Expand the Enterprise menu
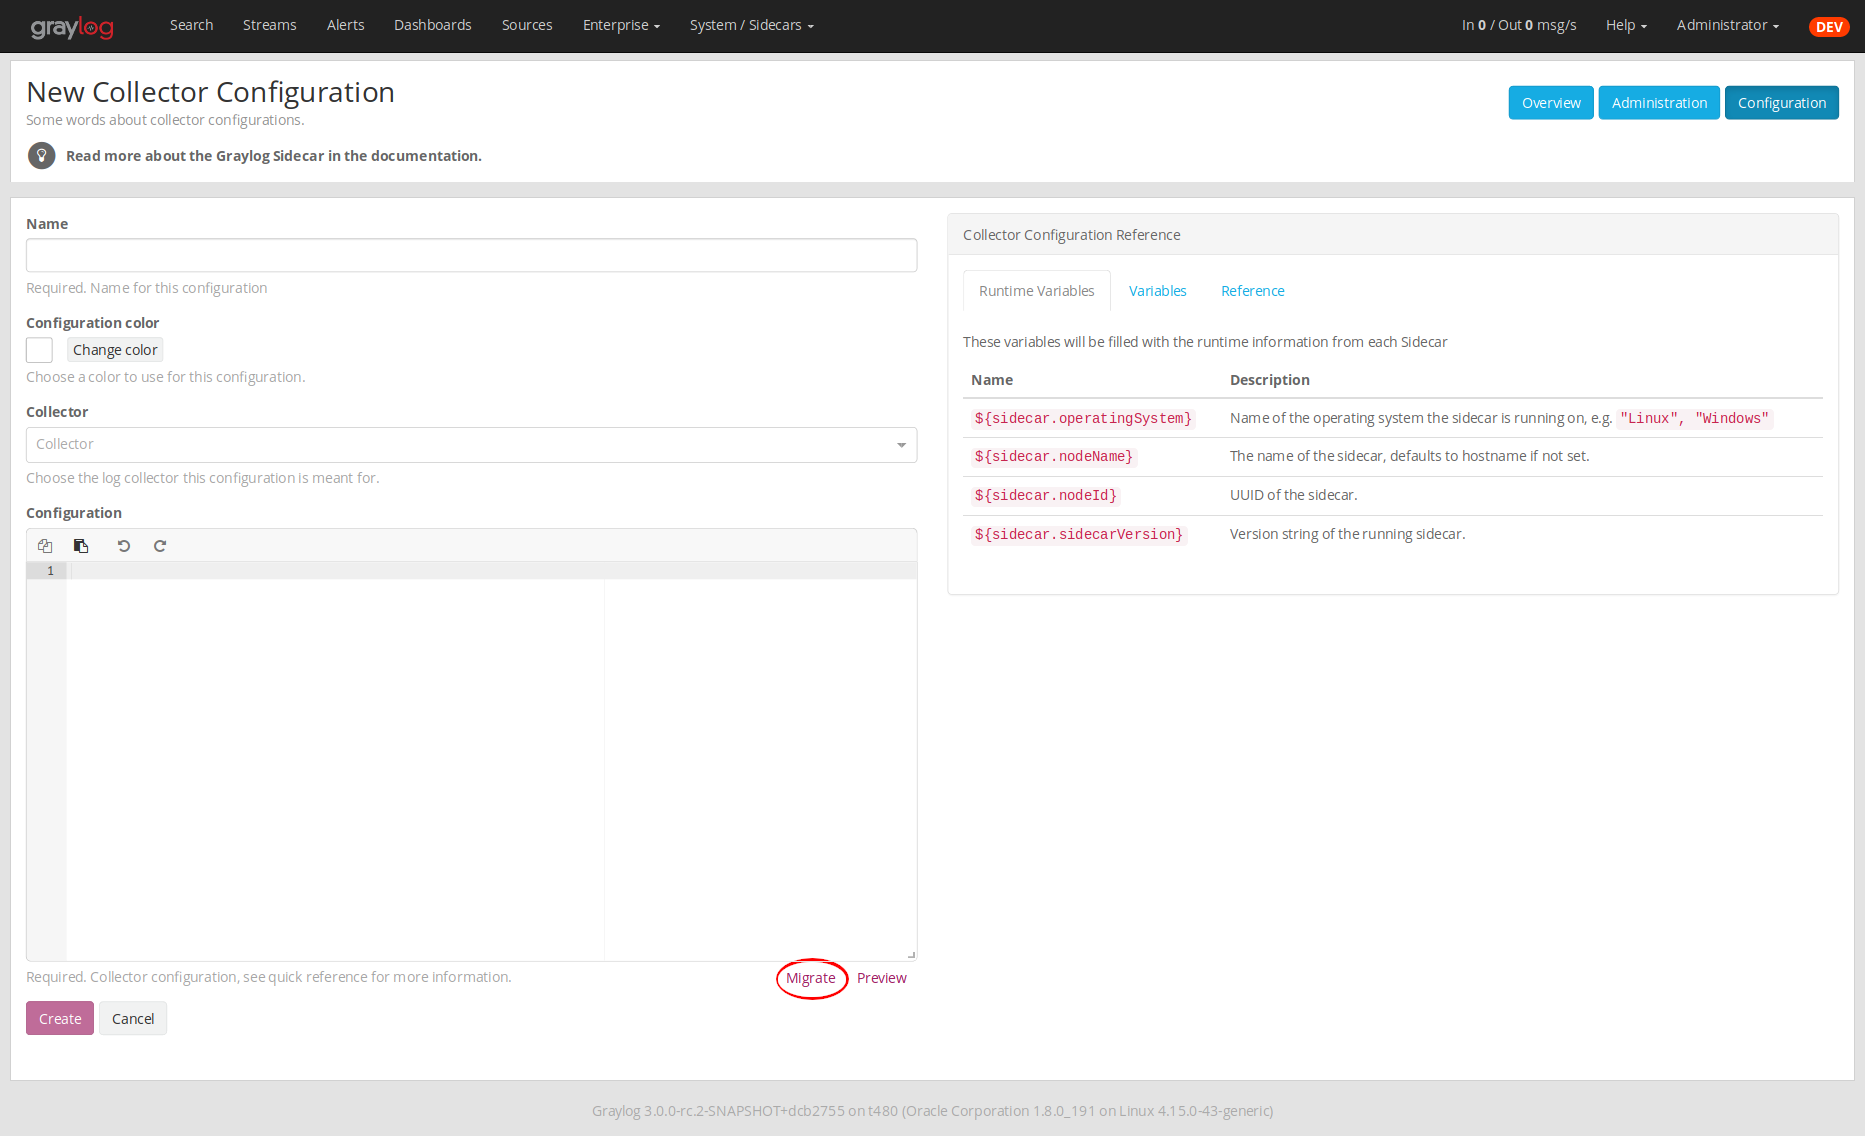The width and height of the screenshot is (1865, 1136). tap(621, 25)
